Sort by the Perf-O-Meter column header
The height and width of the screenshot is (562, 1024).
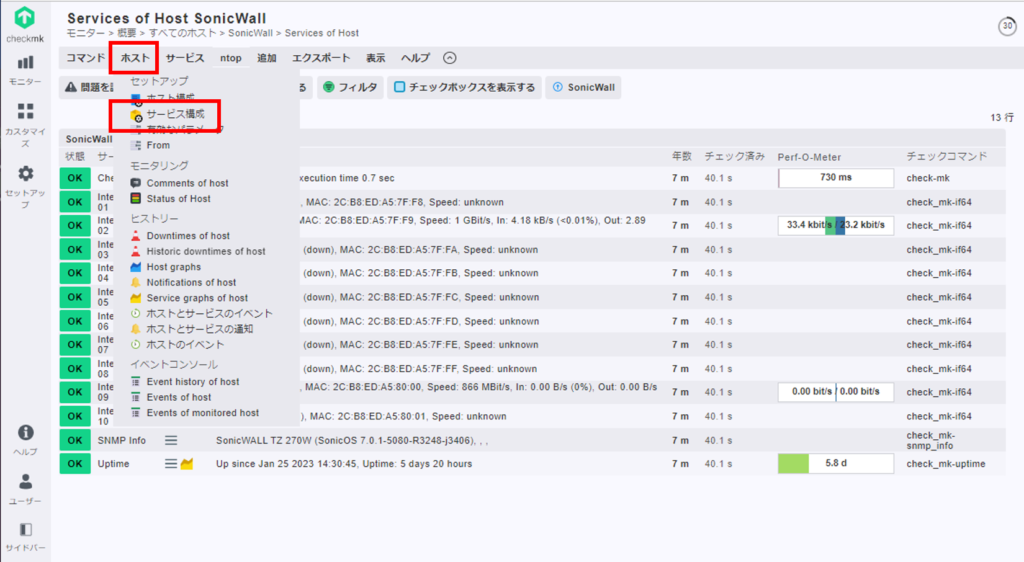point(809,157)
